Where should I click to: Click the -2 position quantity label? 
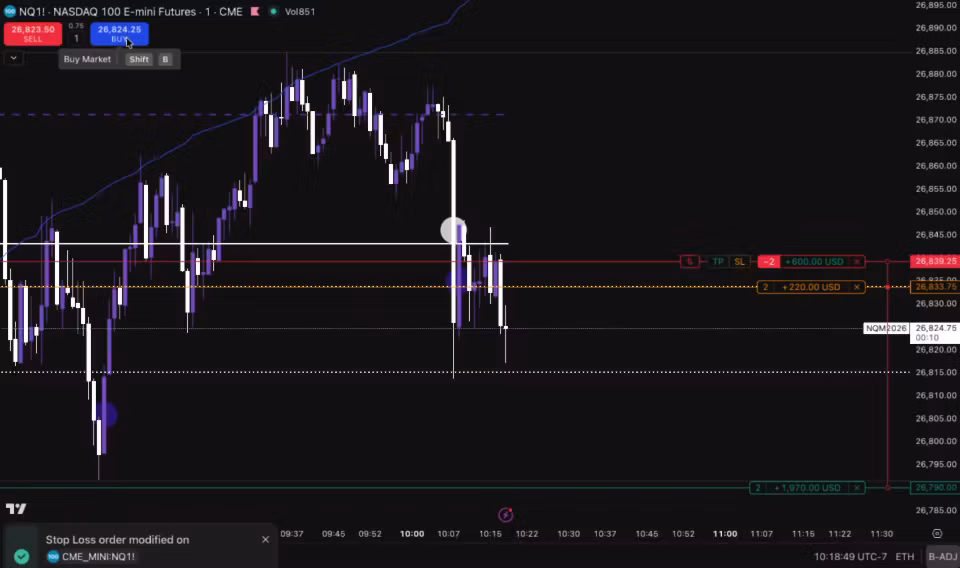click(768, 261)
